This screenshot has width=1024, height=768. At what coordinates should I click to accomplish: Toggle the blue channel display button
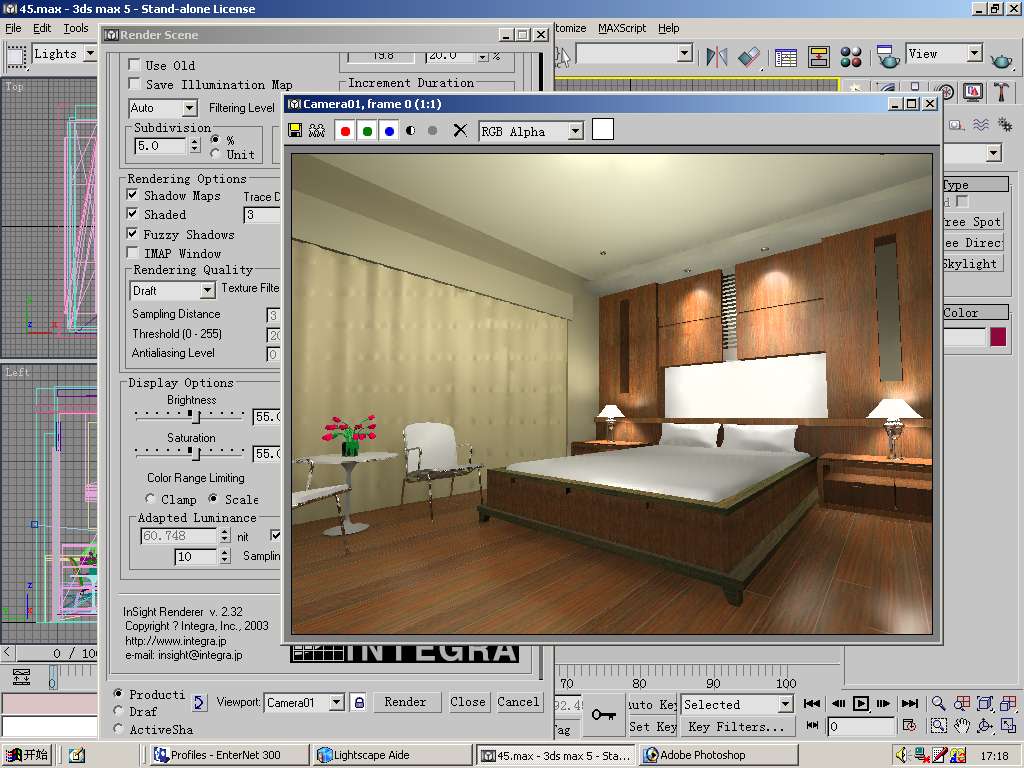click(x=389, y=131)
